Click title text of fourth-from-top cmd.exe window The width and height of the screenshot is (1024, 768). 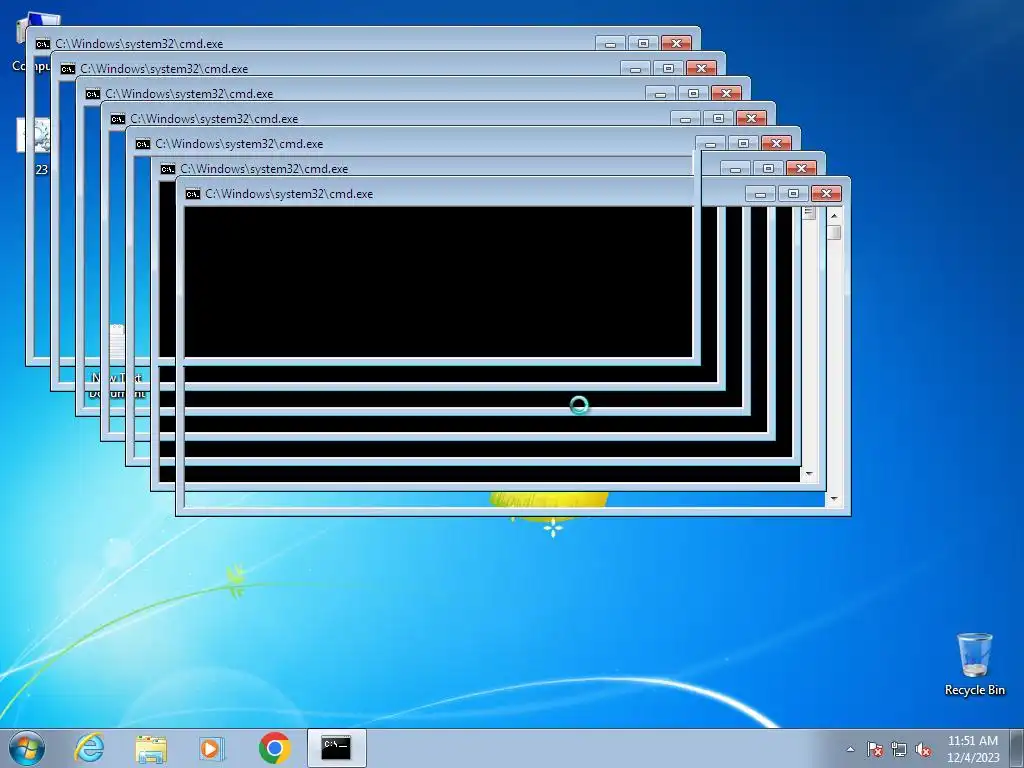pos(214,119)
